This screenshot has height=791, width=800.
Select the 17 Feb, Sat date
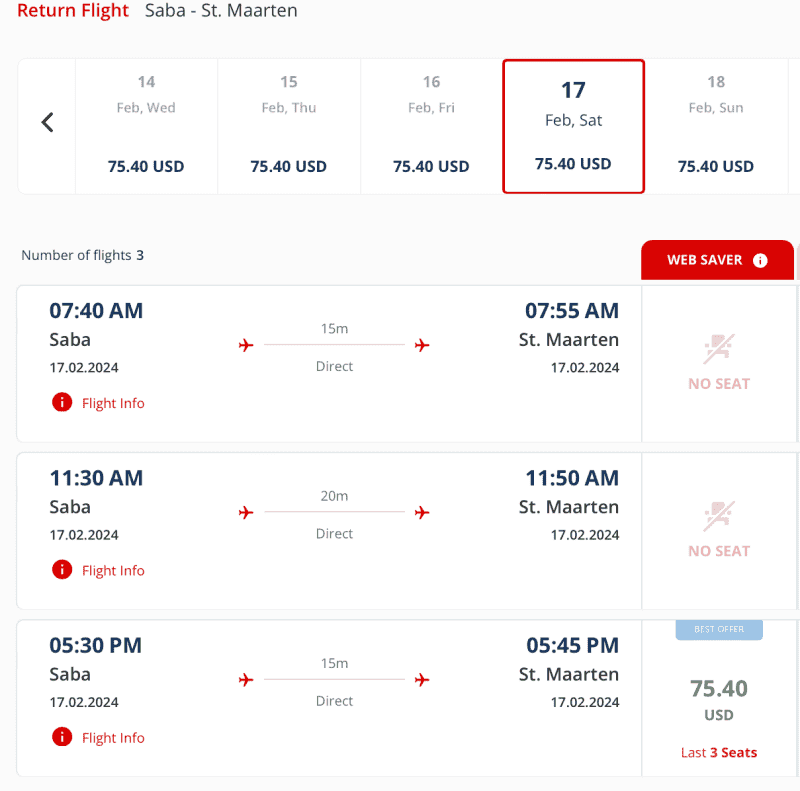coord(573,126)
